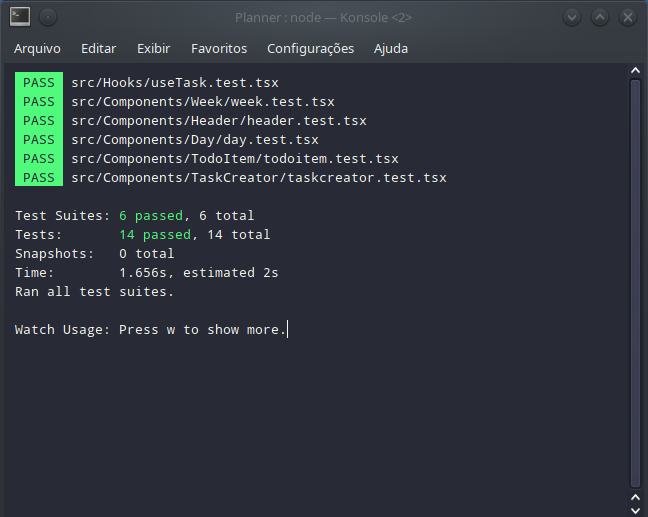Close the Konsole window
The width and height of the screenshot is (648, 517).
[628, 17]
